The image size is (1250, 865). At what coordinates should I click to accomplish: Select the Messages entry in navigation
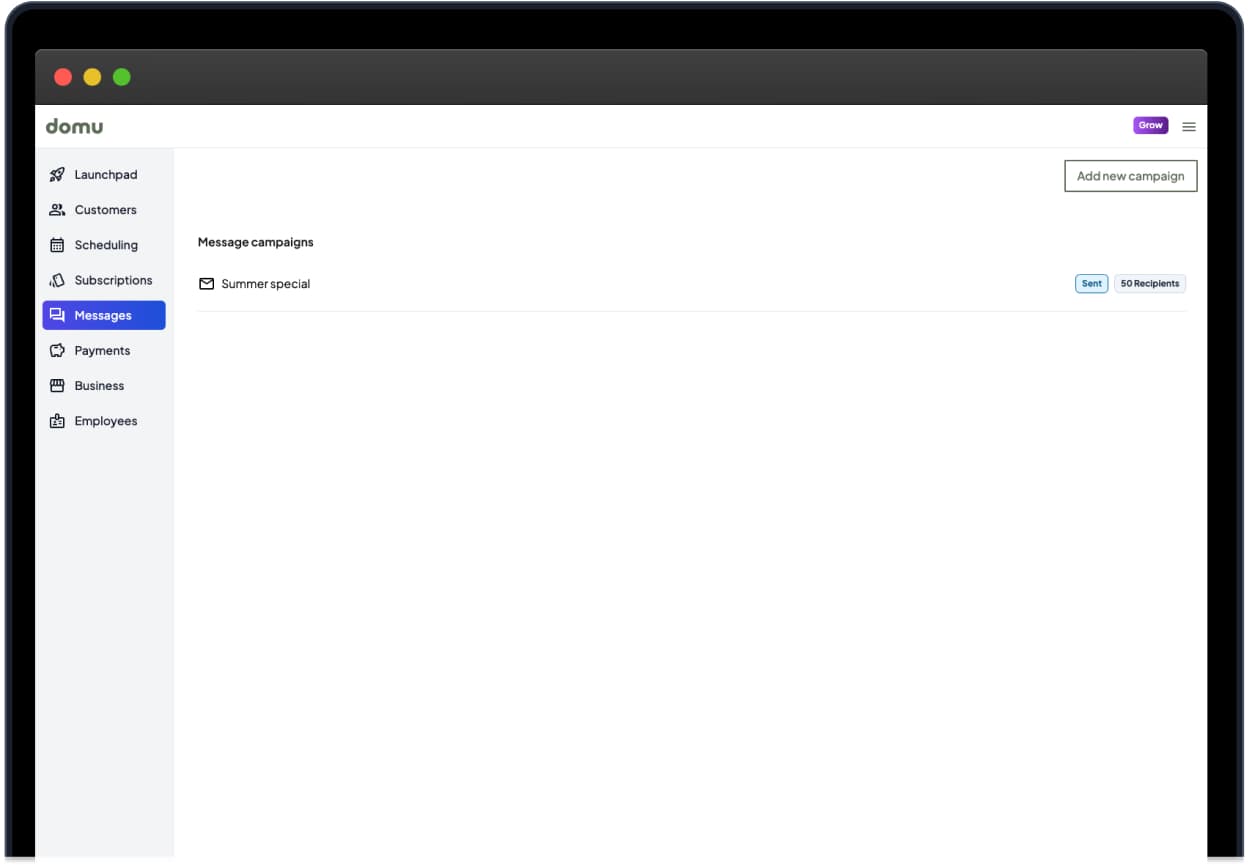pyautogui.click(x=104, y=315)
